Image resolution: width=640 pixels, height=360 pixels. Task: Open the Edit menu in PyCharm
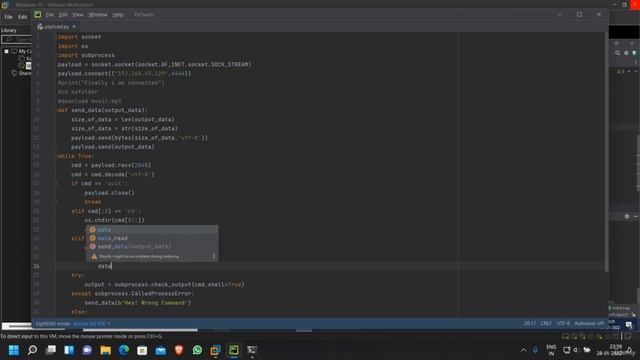pos(63,15)
